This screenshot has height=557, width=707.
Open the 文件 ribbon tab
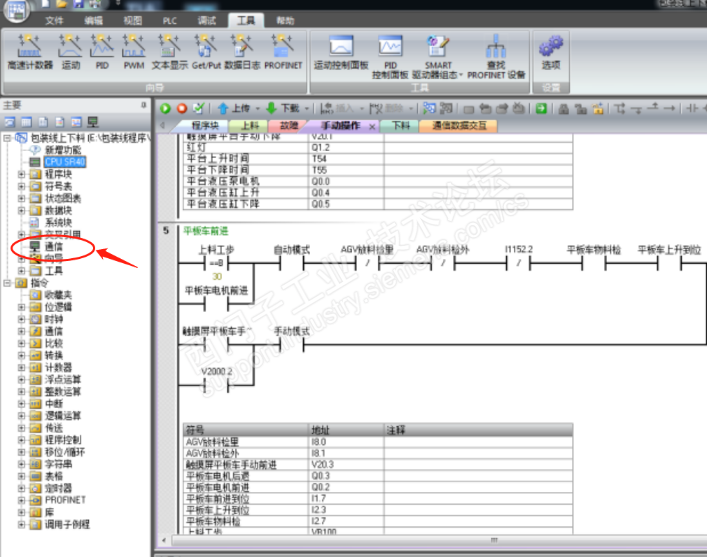55,20
